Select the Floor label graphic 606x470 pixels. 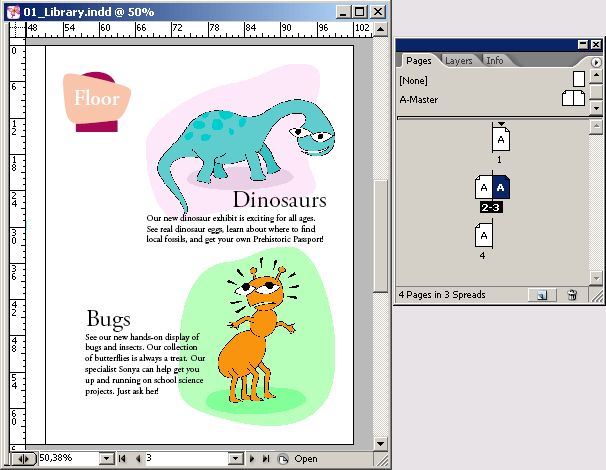pos(97,101)
